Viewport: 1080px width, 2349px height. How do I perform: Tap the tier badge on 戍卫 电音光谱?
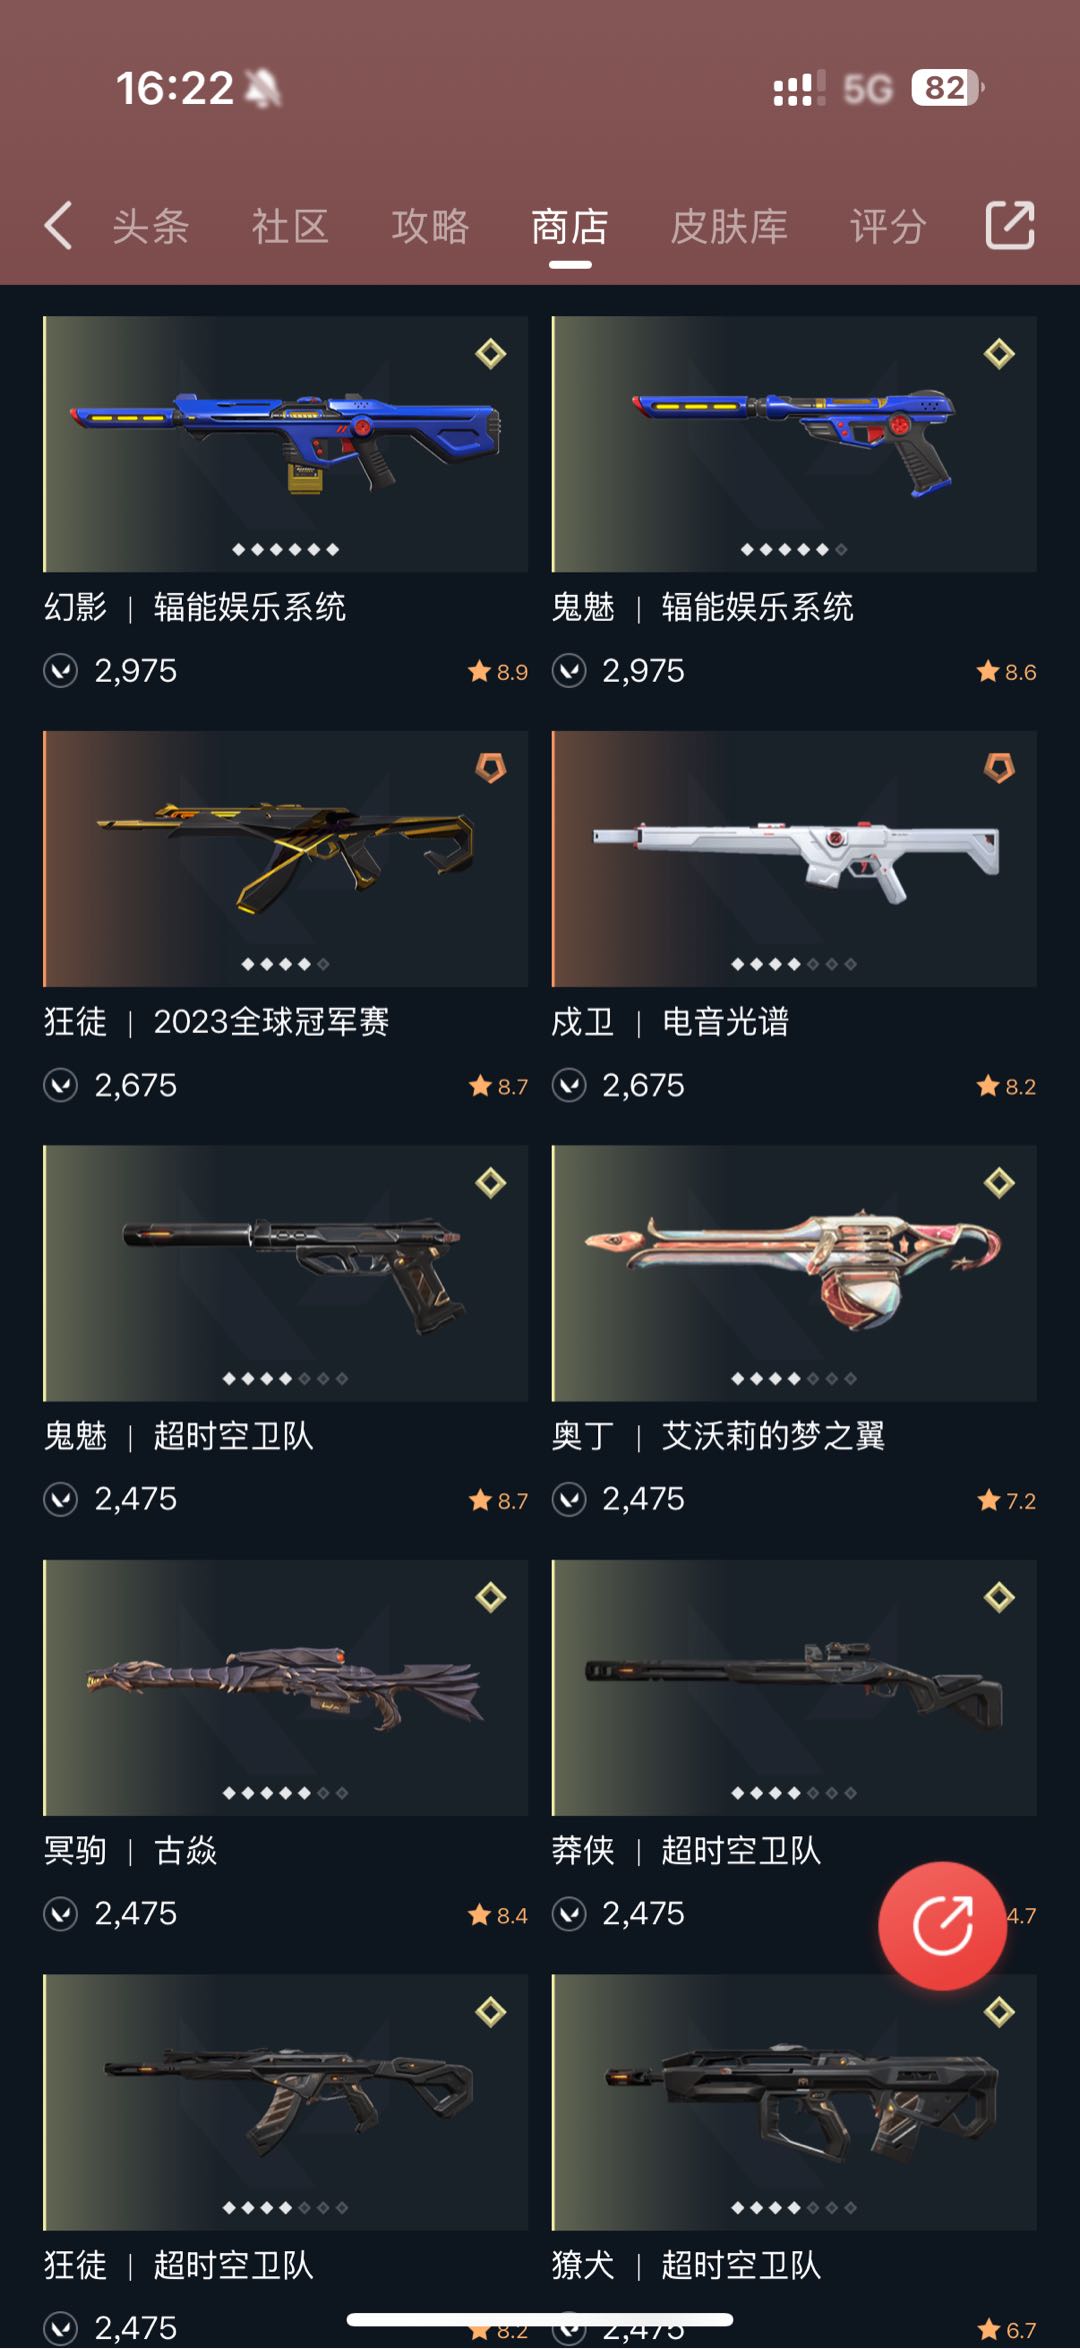pos(999,768)
